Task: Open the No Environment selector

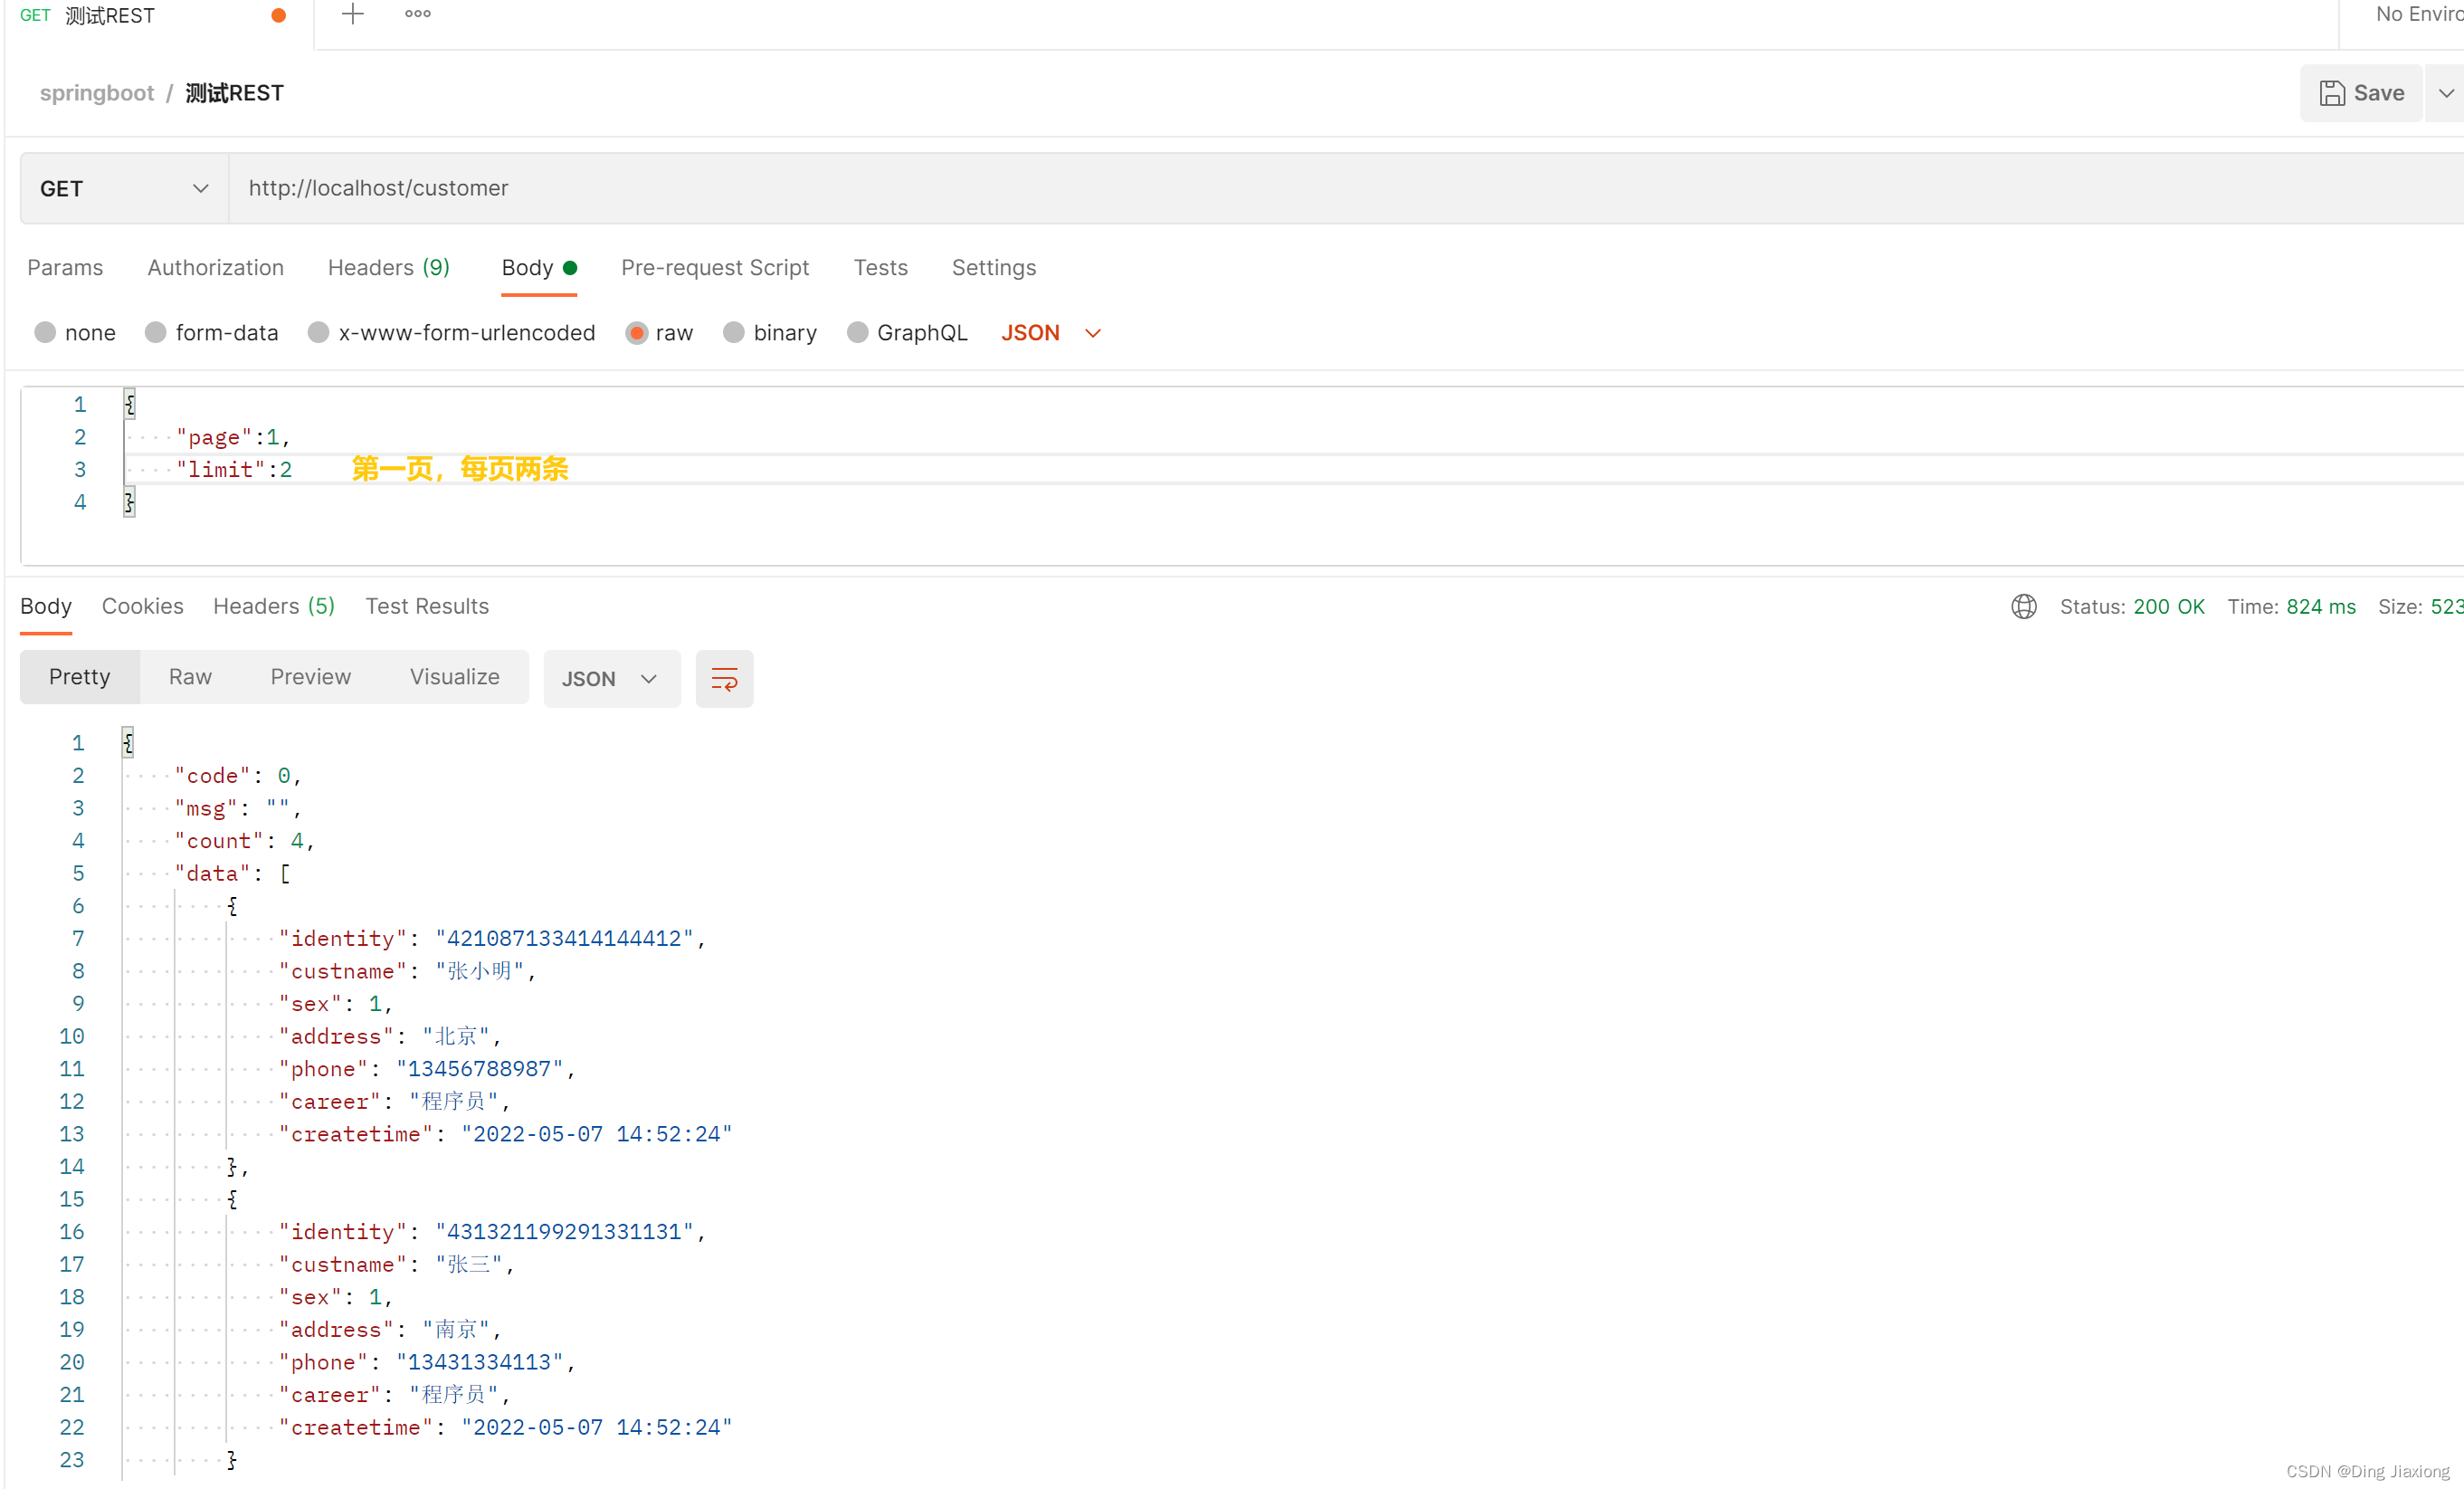Action: click(x=2418, y=14)
